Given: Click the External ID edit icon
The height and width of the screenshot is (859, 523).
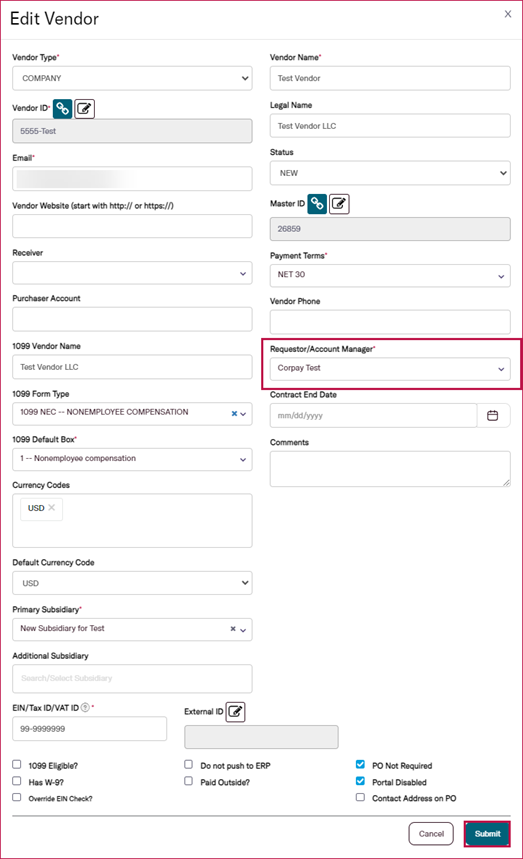Looking at the screenshot, I should pos(235,712).
